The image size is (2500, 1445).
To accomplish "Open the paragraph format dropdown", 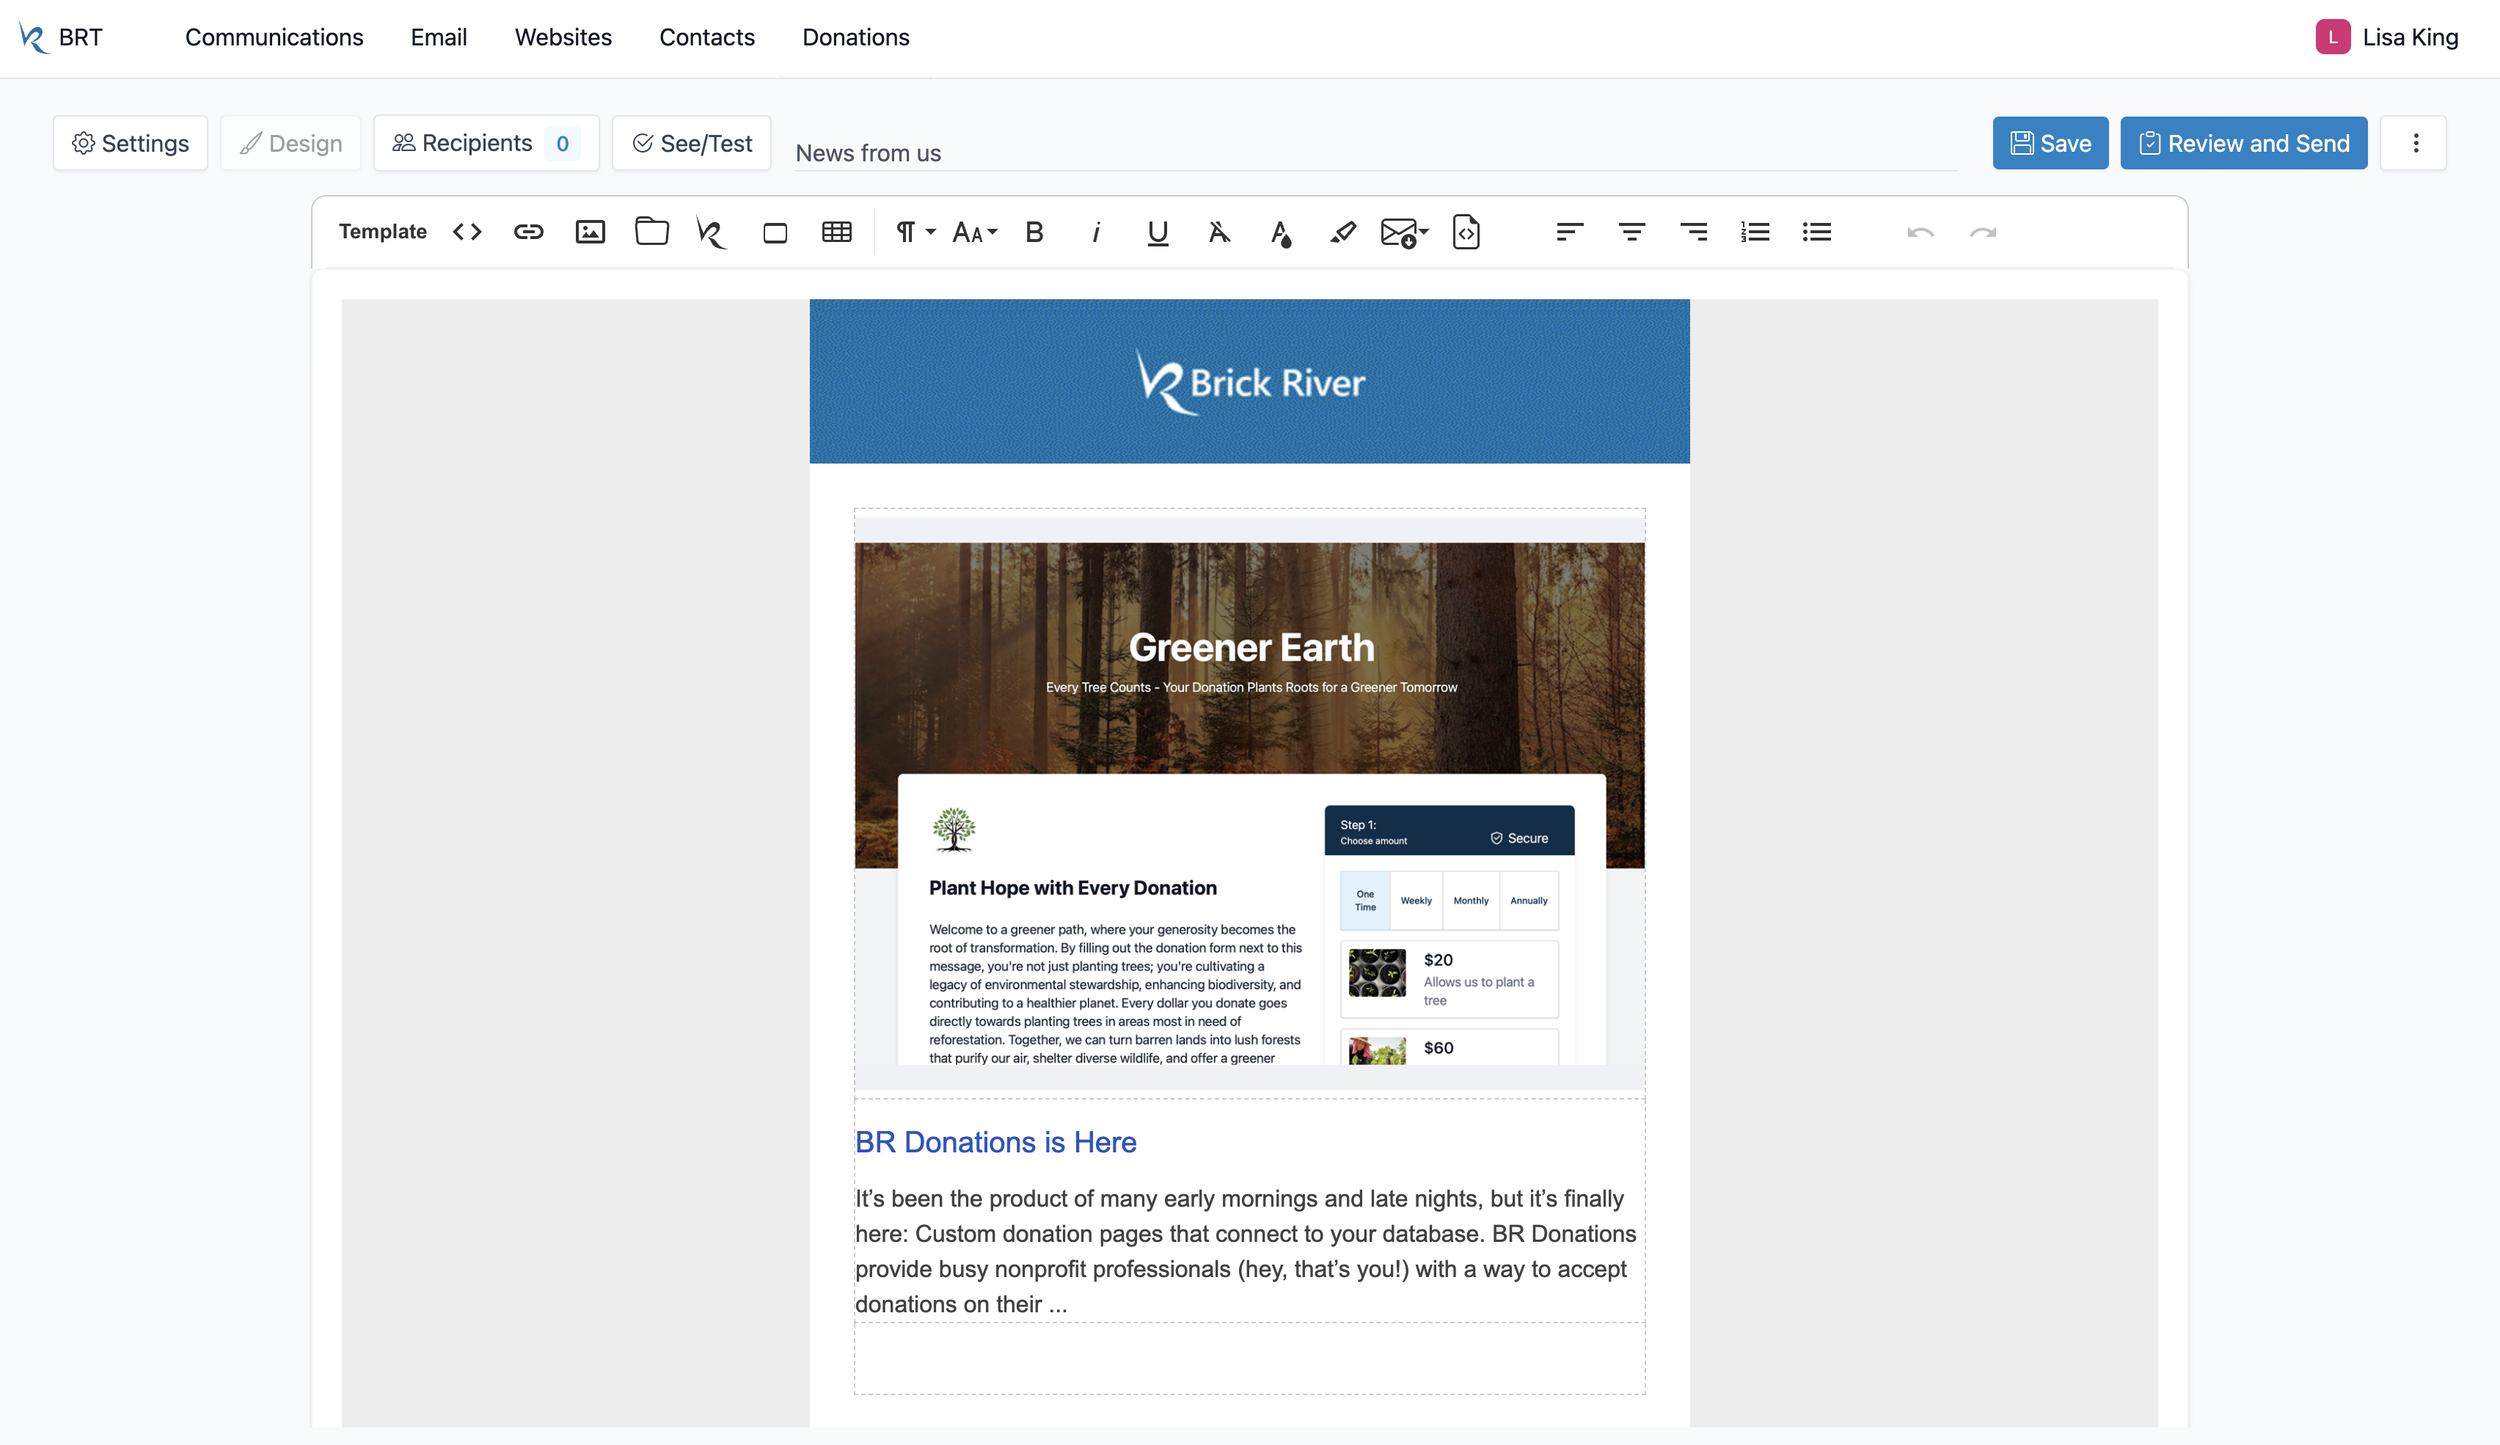I will click(914, 232).
